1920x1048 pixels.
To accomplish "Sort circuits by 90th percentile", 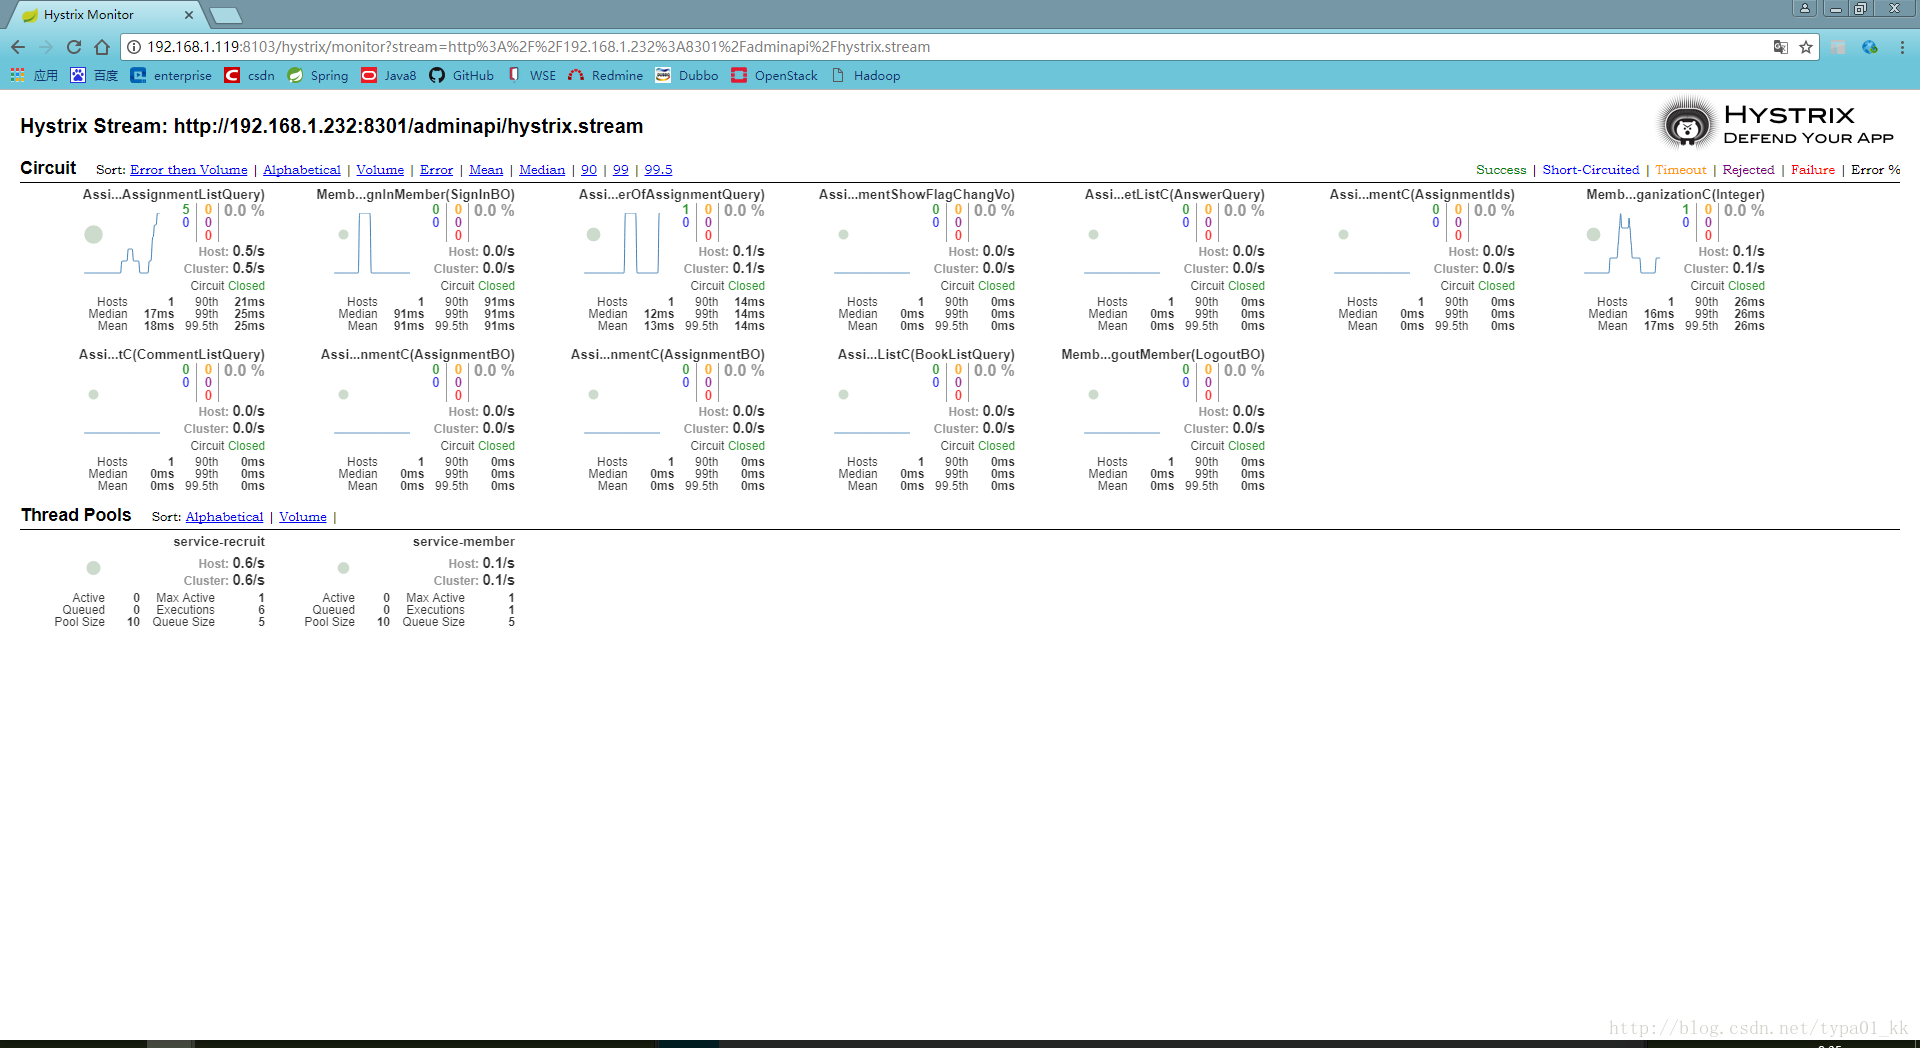I will 589,170.
